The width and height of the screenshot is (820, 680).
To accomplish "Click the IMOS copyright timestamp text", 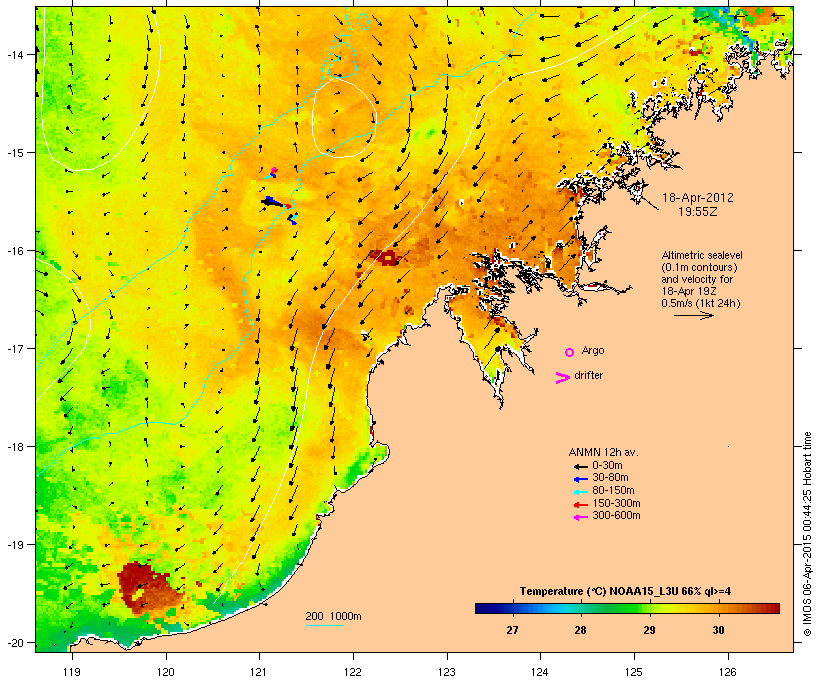I will 807,534.
